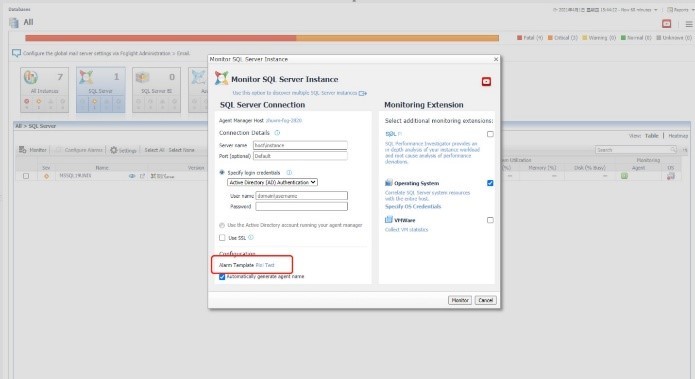This screenshot has height=379, width=695.
Task: Click the info icon next to Use SSL
Action: (x=251, y=238)
